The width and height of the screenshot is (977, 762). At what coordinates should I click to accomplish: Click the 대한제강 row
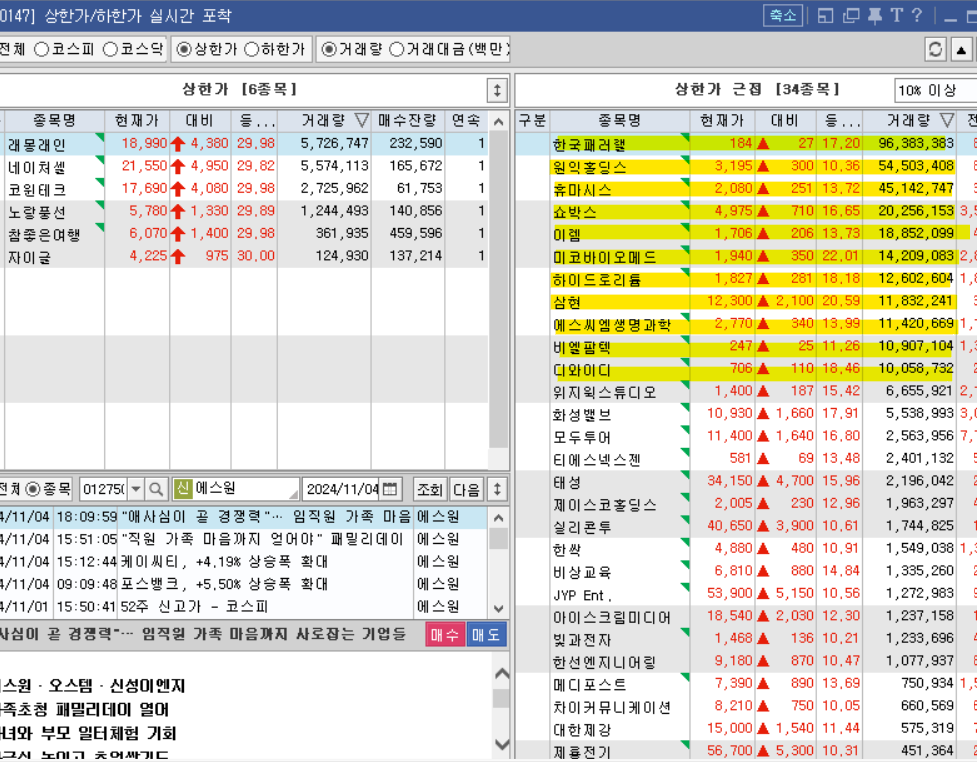pyautogui.click(x=746, y=728)
